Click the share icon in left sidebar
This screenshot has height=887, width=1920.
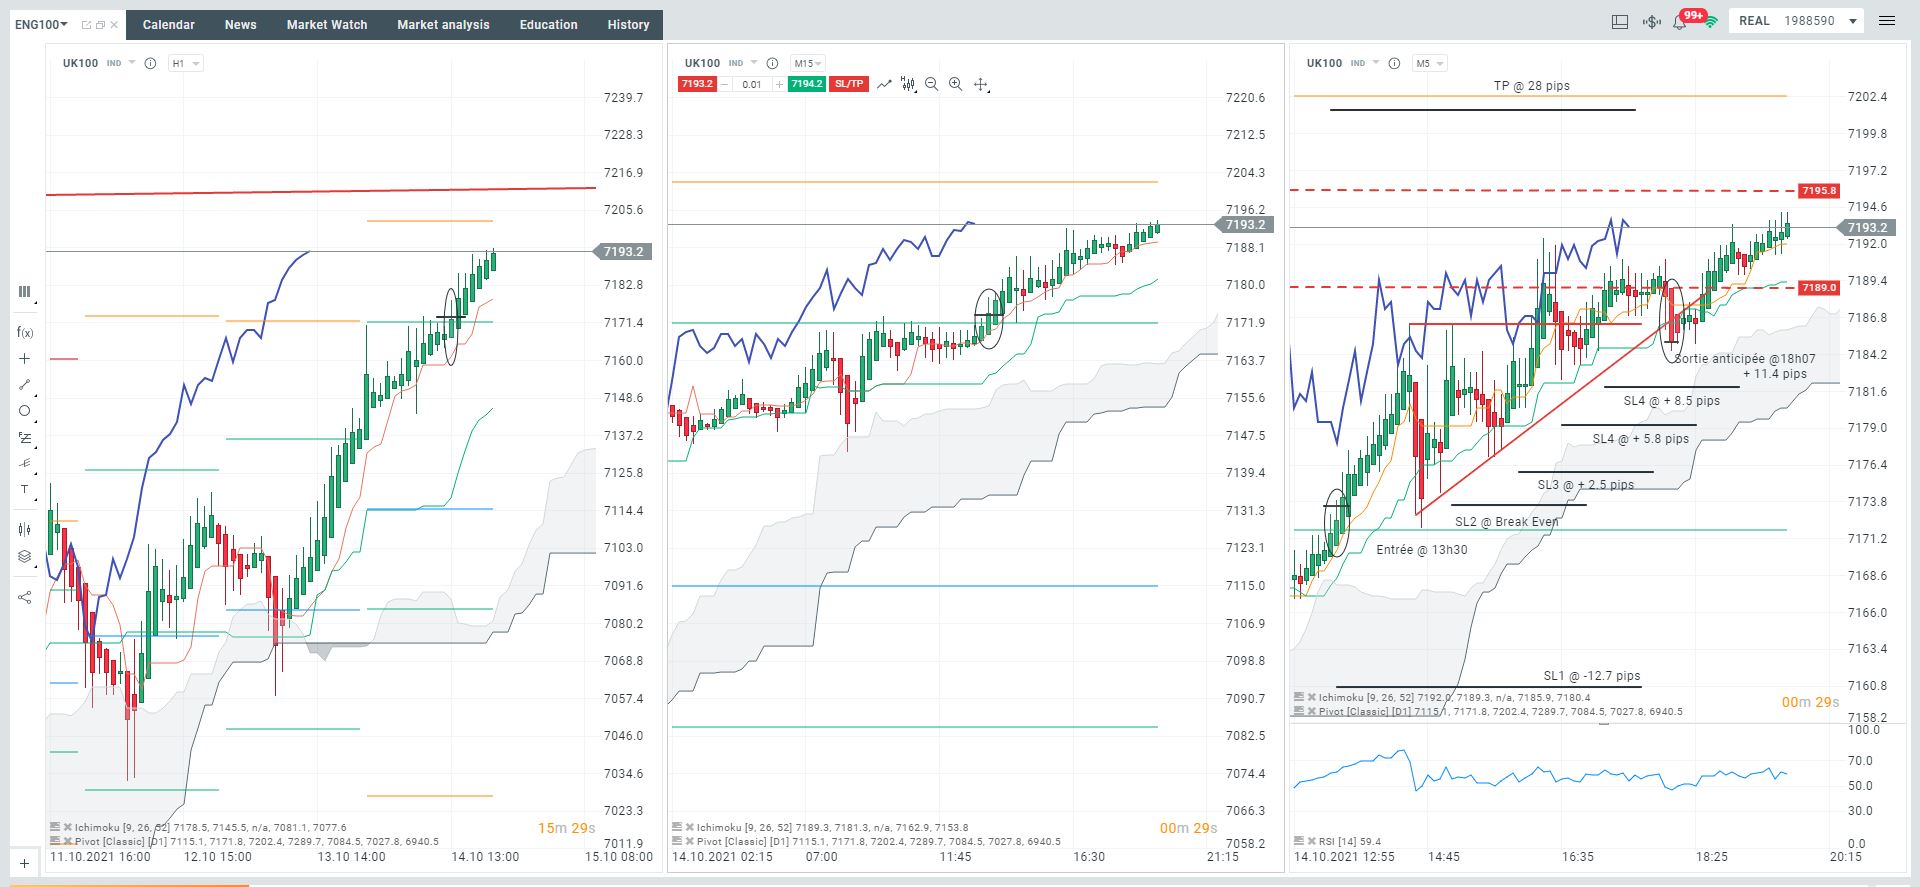click(25, 597)
